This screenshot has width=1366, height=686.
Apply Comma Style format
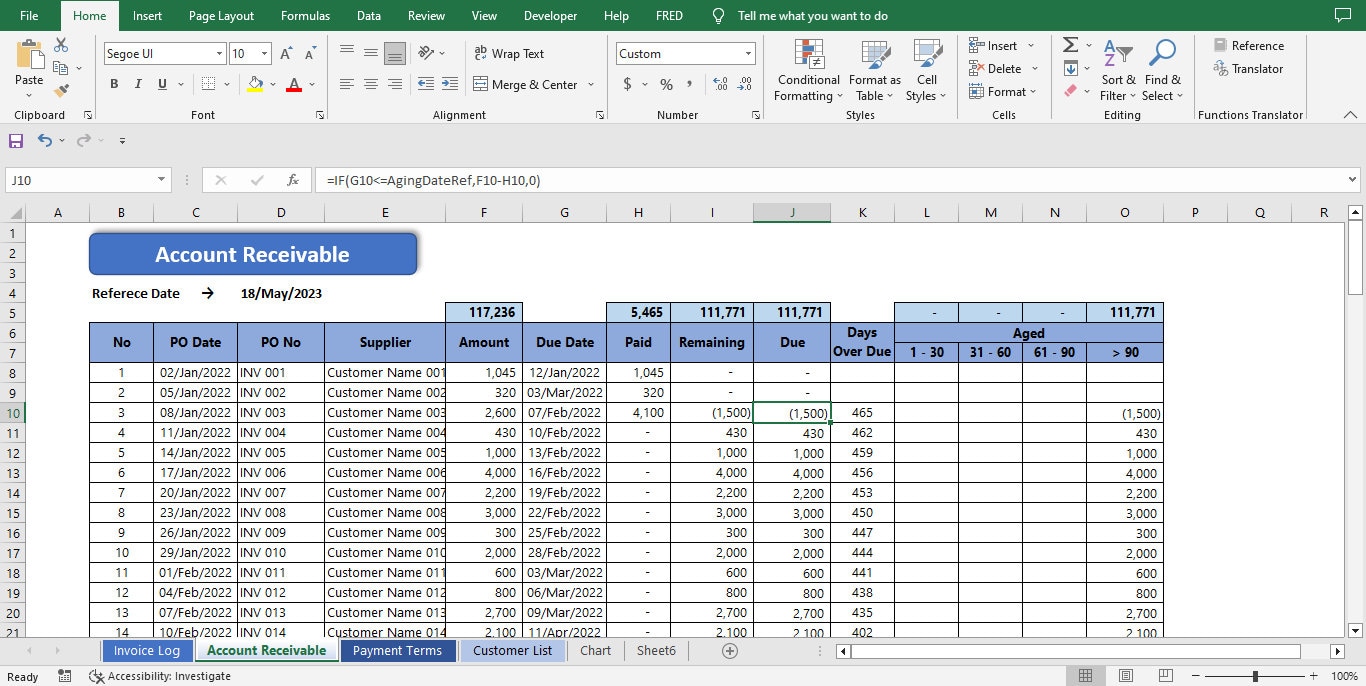tap(689, 85)
